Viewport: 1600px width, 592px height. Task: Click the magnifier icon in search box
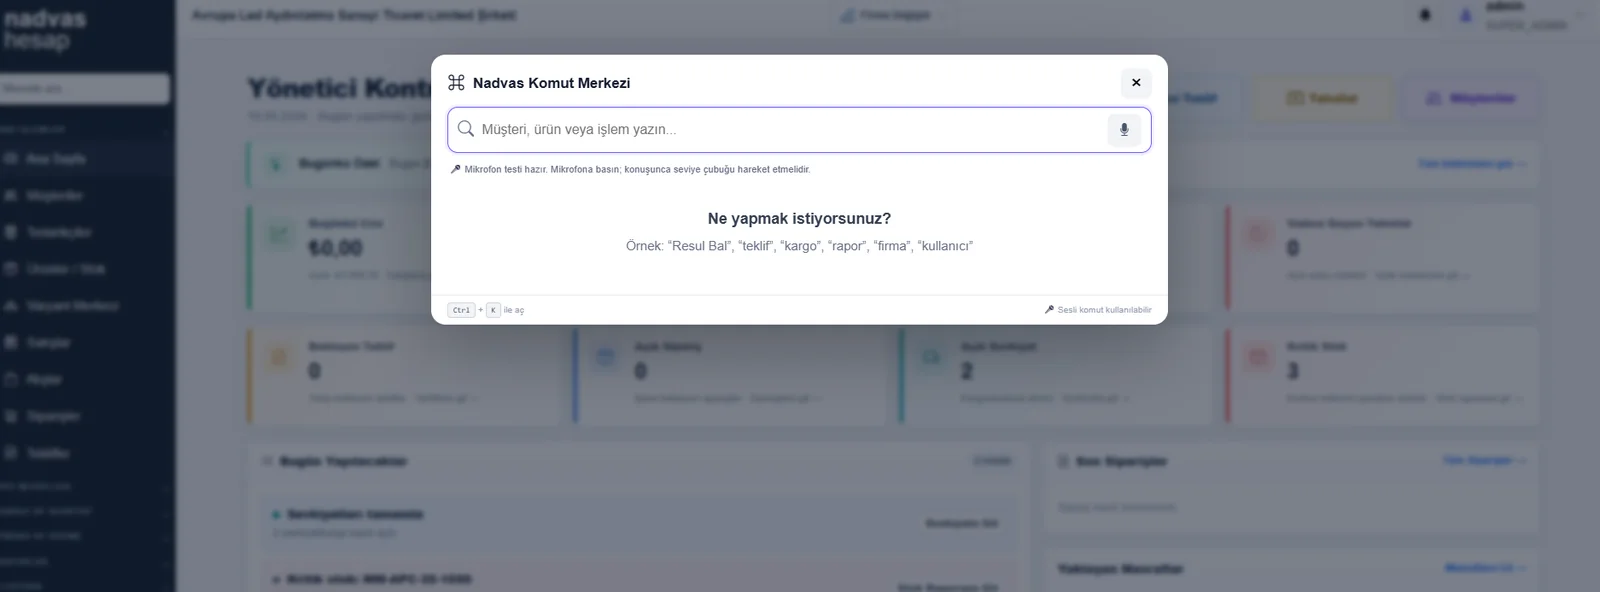[466, 129]
